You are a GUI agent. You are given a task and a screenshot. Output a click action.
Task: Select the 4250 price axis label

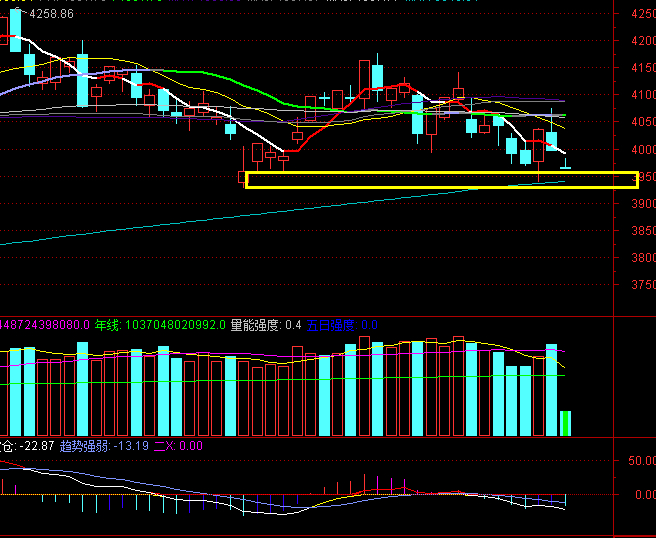point(643,14)
